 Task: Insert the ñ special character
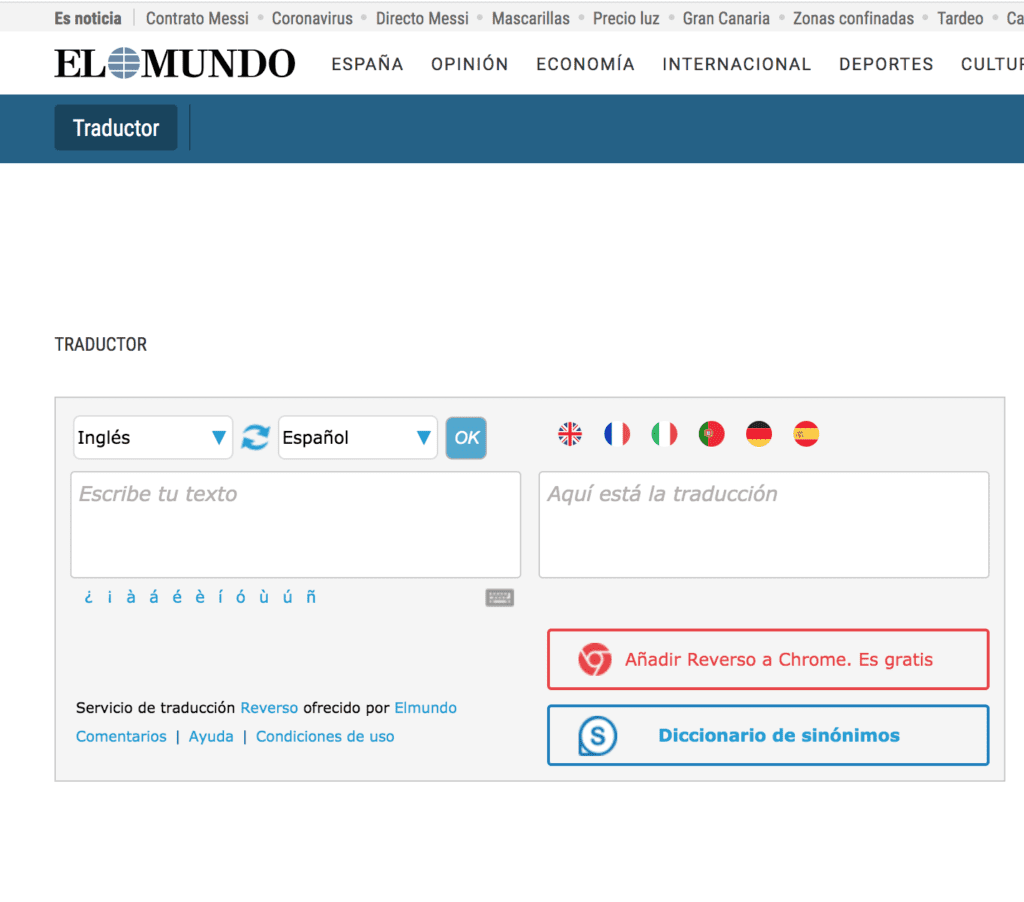click(x=311, y=597)
